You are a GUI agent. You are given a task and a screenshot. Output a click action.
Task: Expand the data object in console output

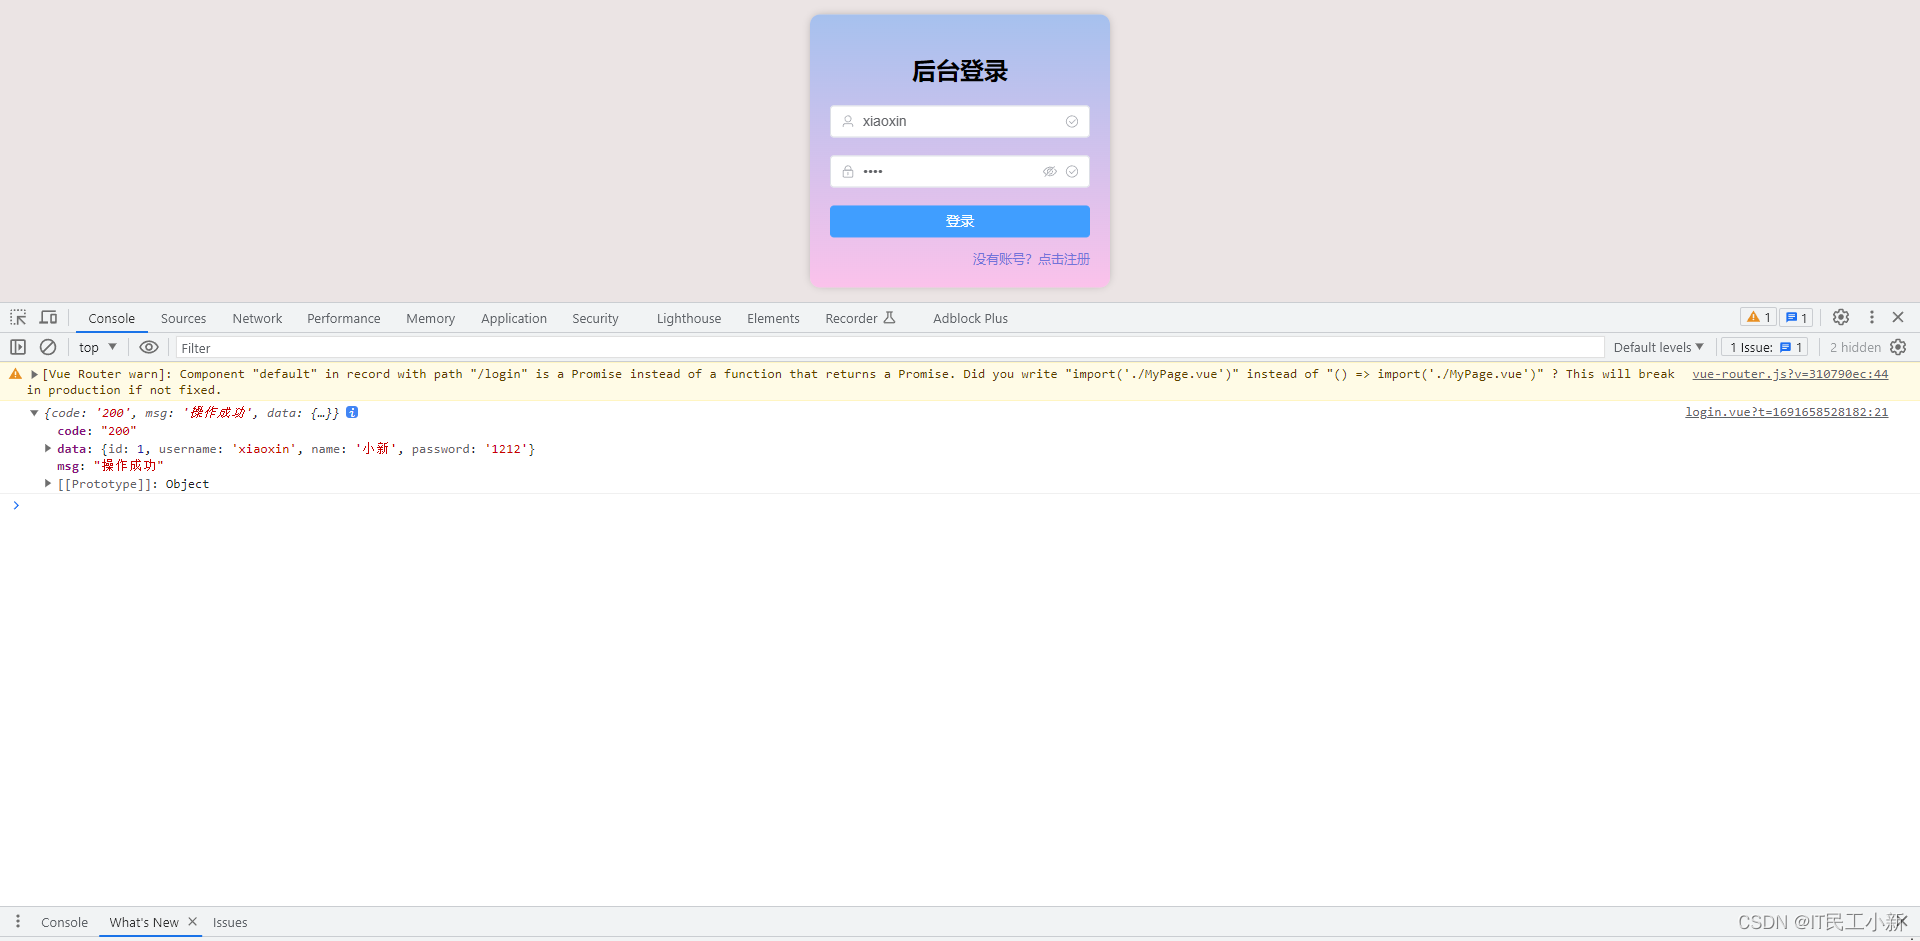click(48, 448)
